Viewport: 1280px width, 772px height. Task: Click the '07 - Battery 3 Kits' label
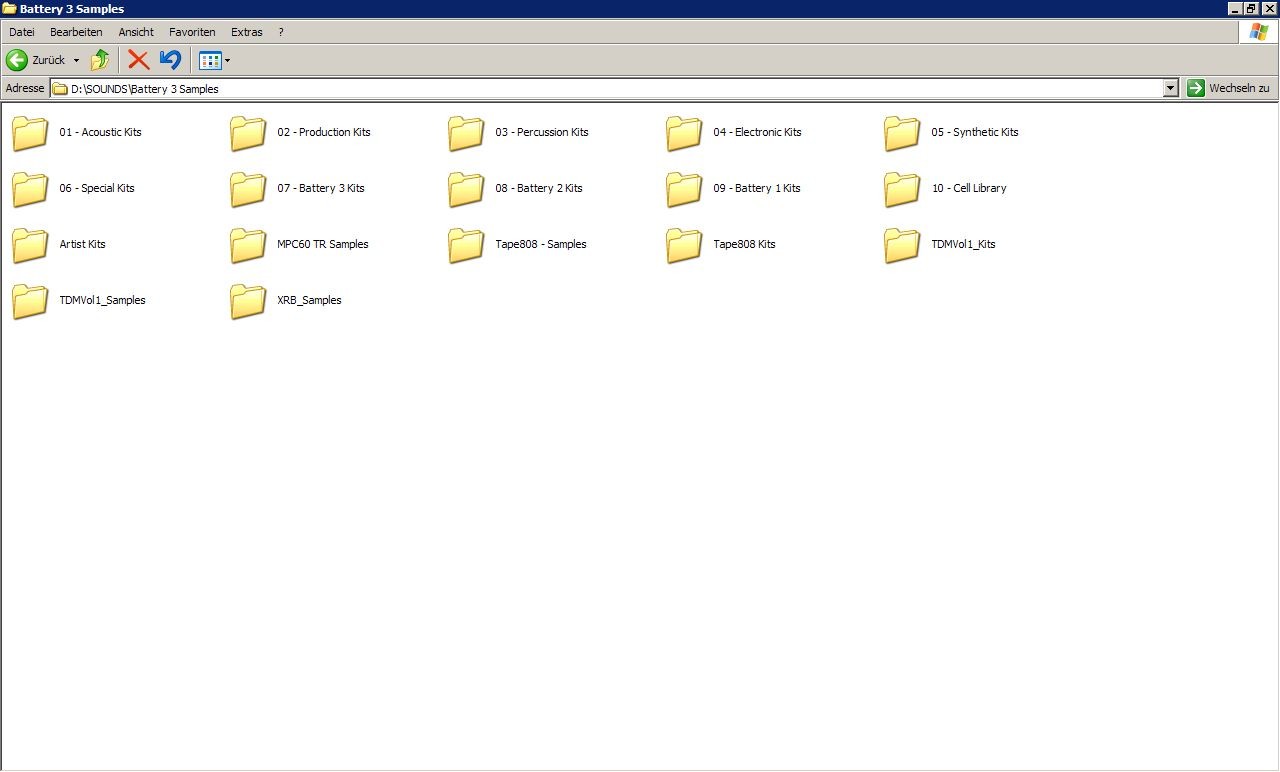321,188
